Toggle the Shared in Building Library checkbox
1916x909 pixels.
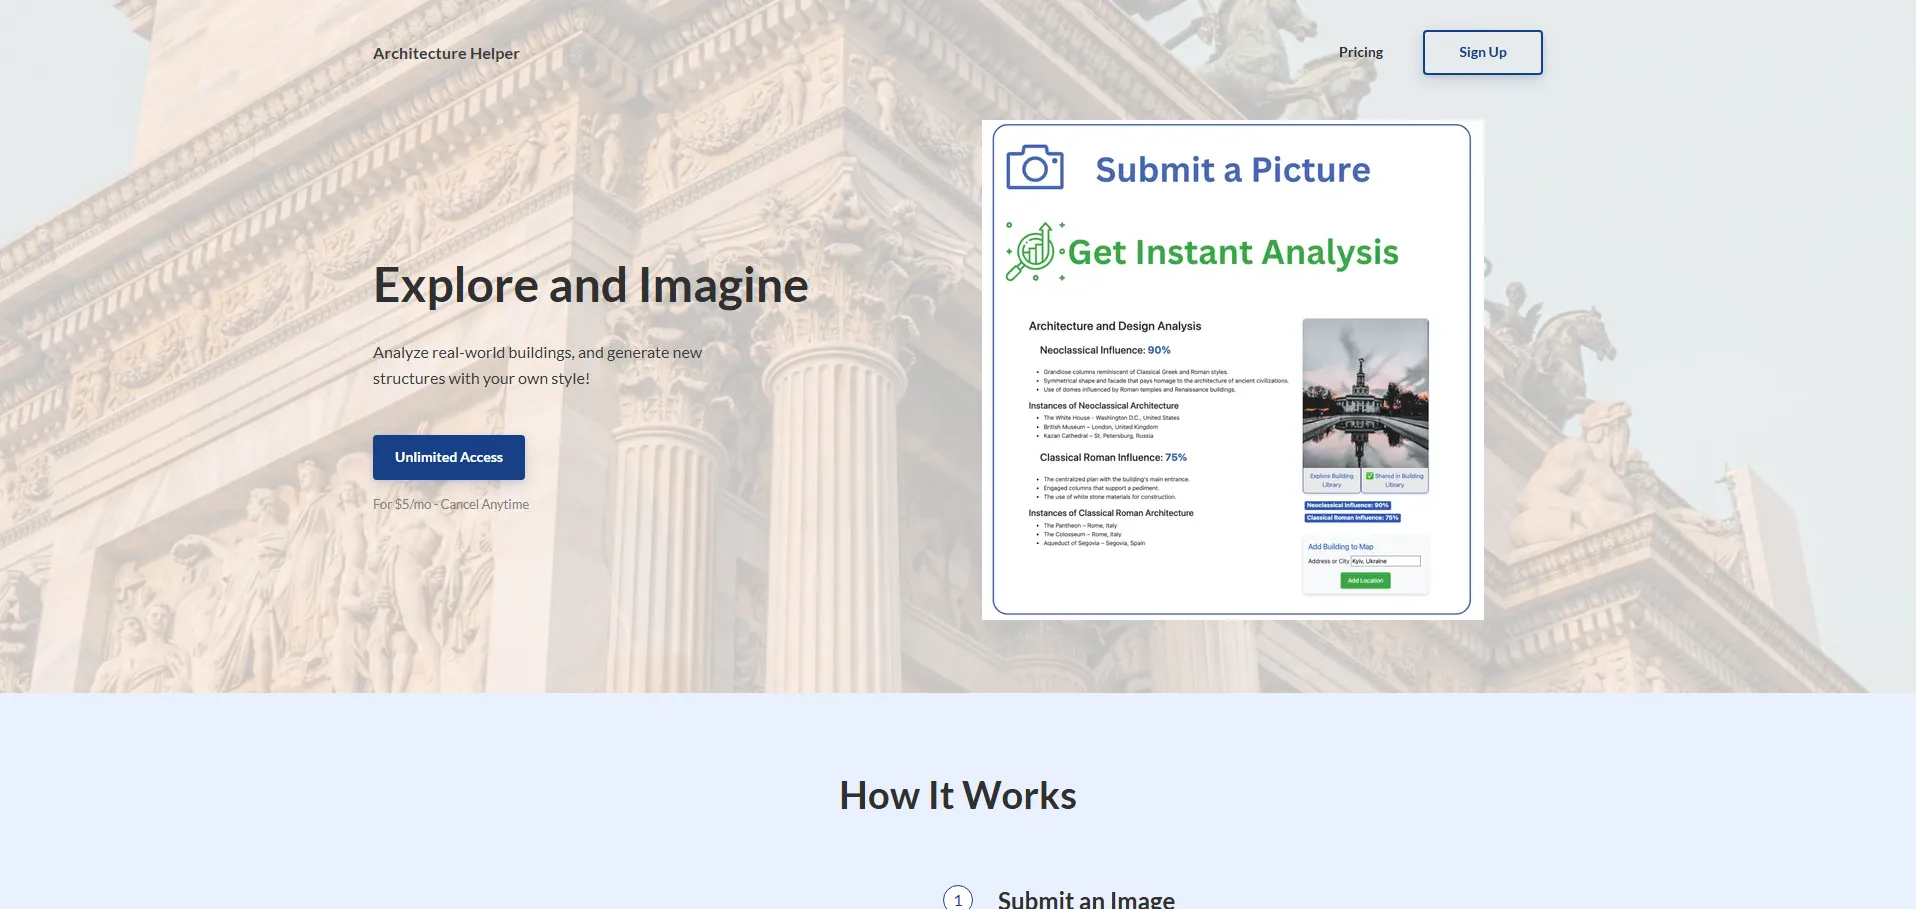[x=1370, y=476]
